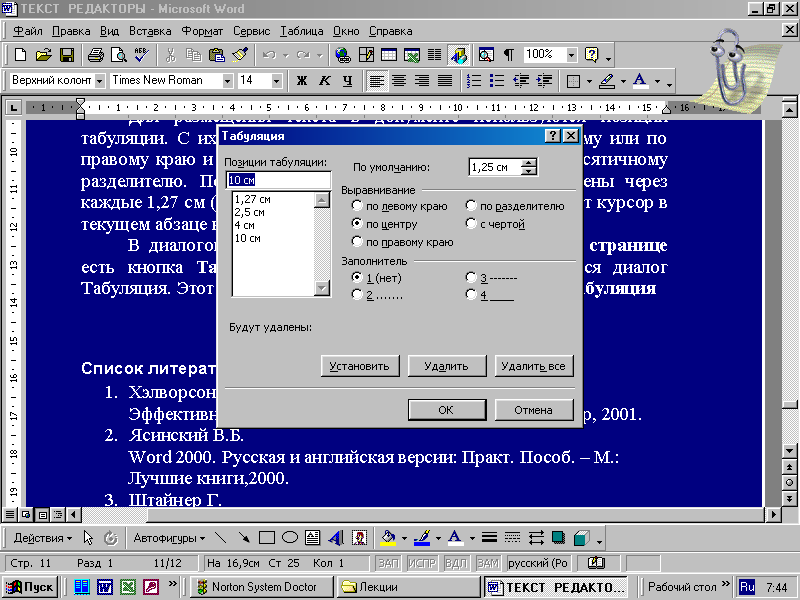Expand the borders dropdown arrow

coord(589,81)
